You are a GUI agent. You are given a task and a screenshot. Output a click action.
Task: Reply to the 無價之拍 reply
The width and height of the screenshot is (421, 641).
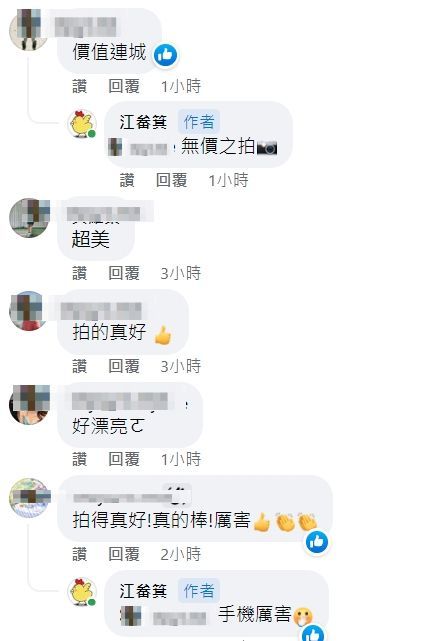pyautogui.click(x=172, y=180)
